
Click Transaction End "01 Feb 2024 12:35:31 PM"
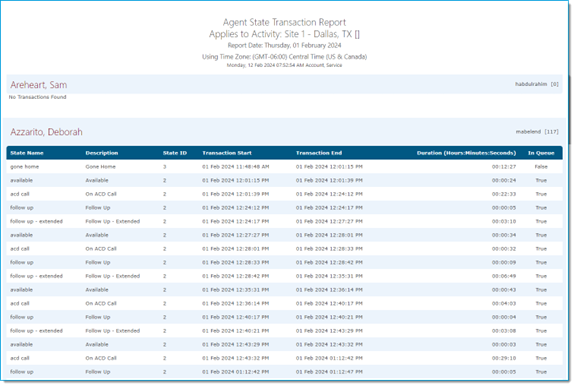coord(329,276)
